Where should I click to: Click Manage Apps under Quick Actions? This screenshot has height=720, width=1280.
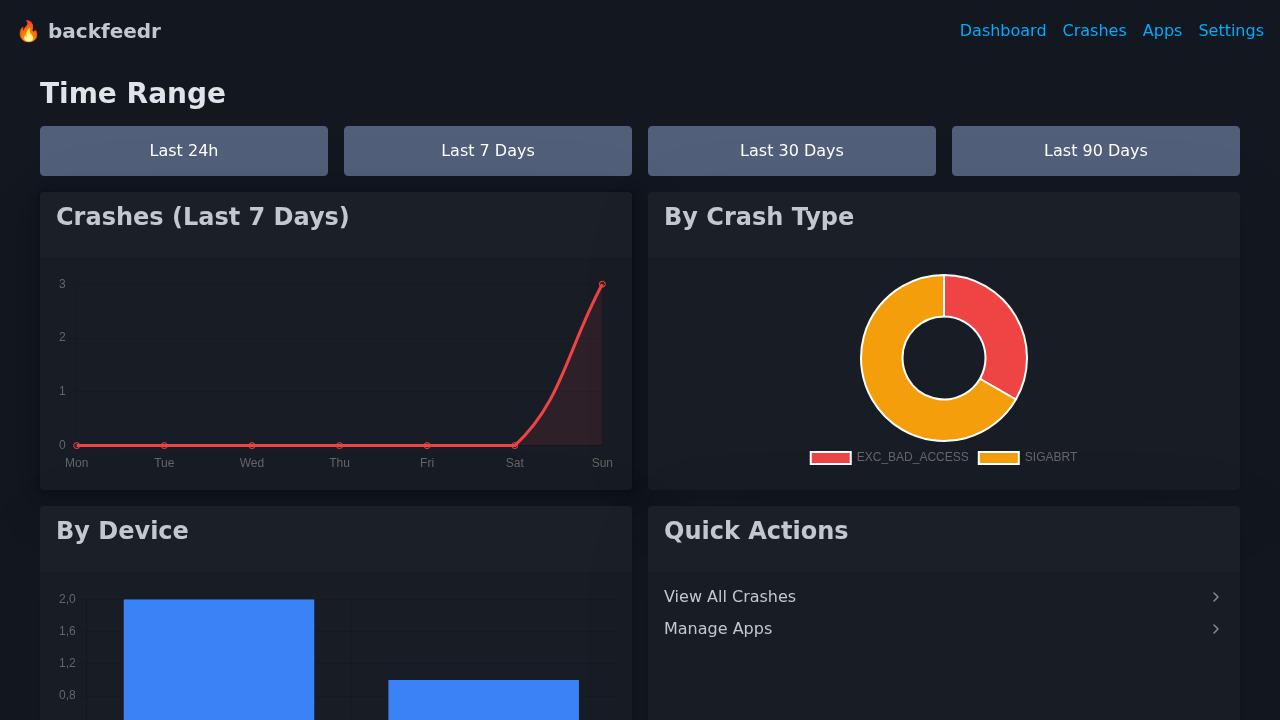718,629
